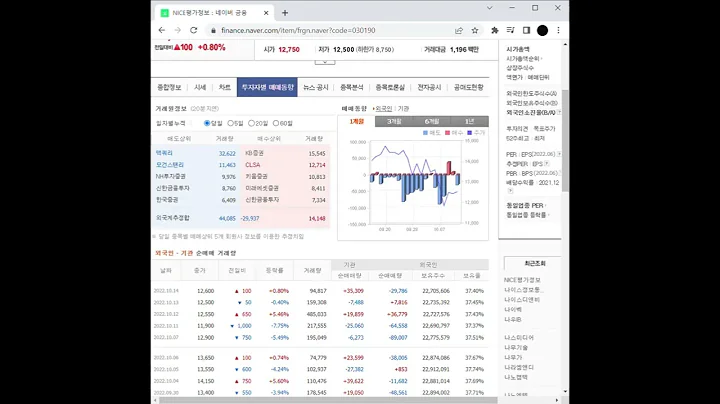Screen dimensions: 720x404
Task: Click the purple 주가 legend swatch
Action: [469, 133]
